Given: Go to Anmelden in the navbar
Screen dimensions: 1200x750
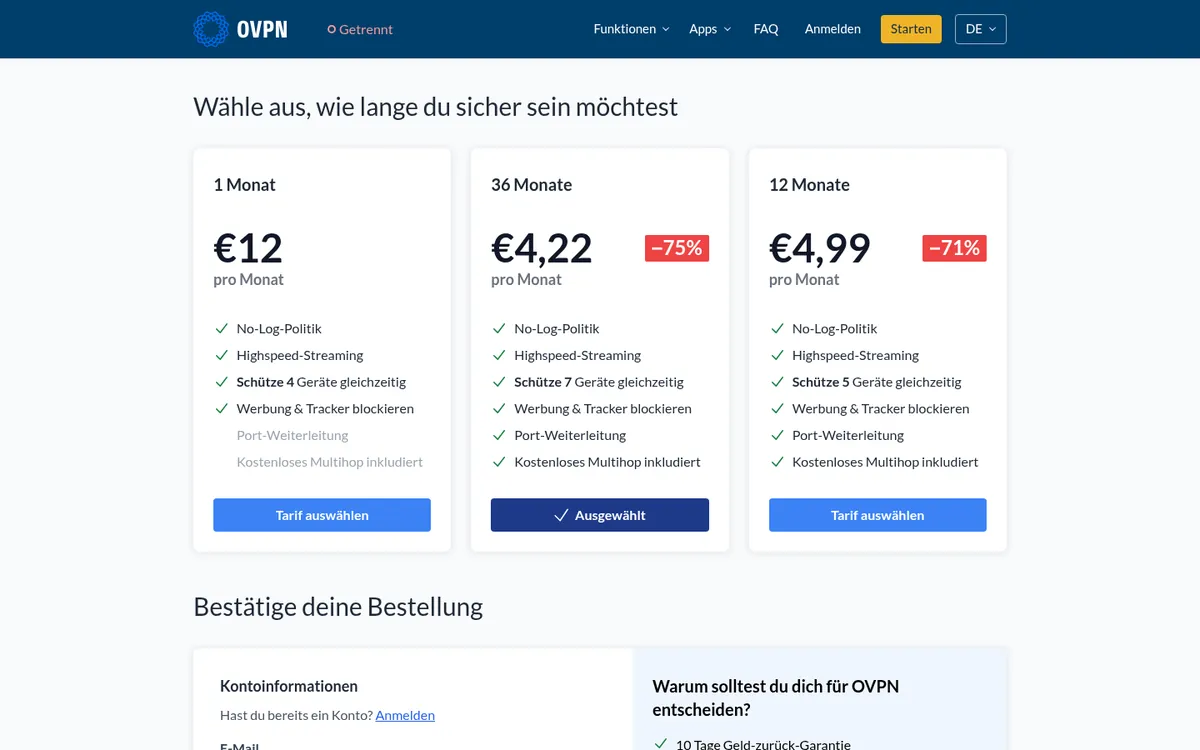Looking at the screenshot, I should pyautogui.click(x=833, y=29).
